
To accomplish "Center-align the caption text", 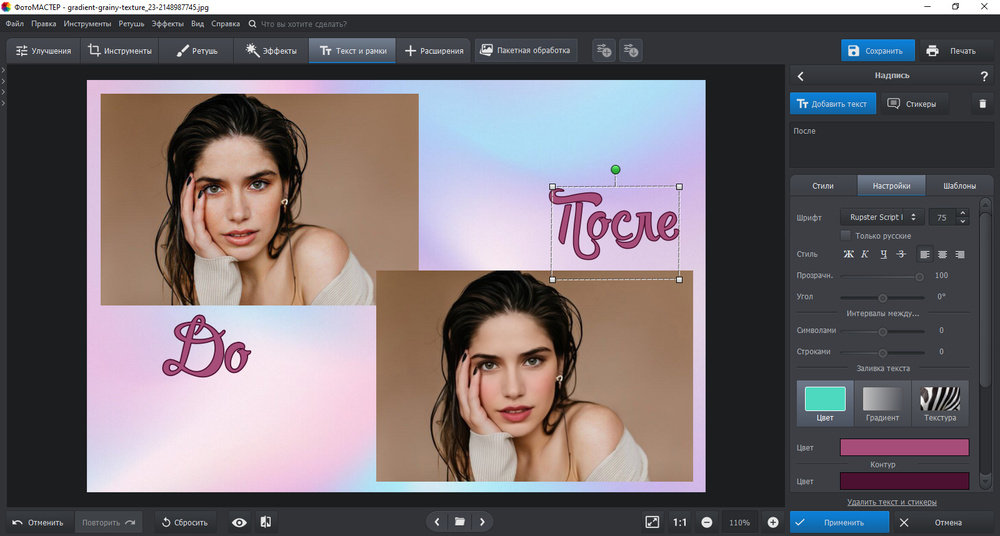I will [942, 254].
